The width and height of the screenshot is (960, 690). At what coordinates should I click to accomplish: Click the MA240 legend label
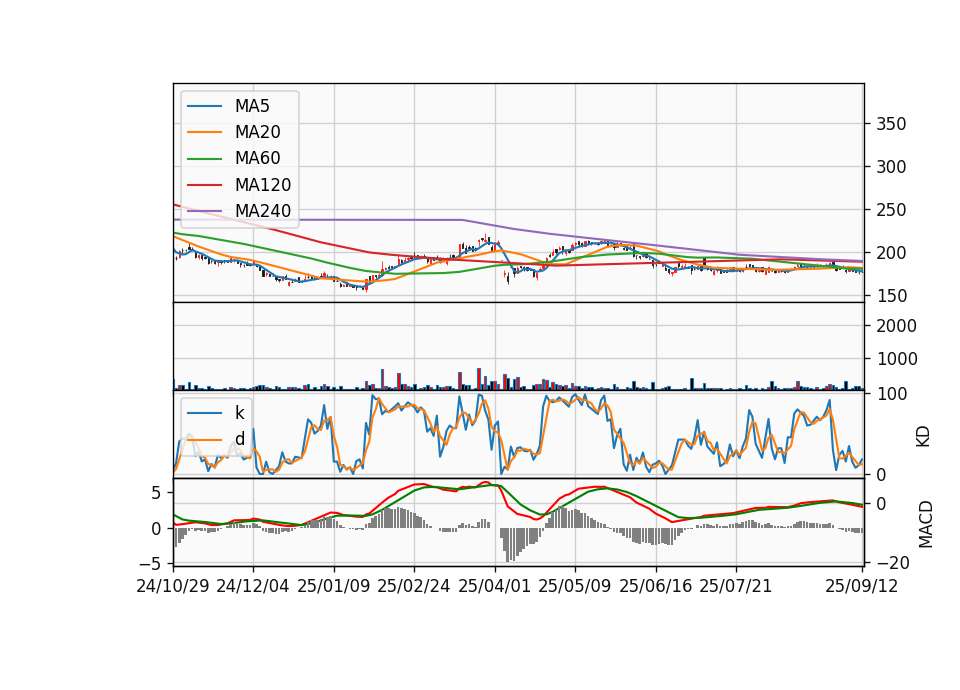263,211
